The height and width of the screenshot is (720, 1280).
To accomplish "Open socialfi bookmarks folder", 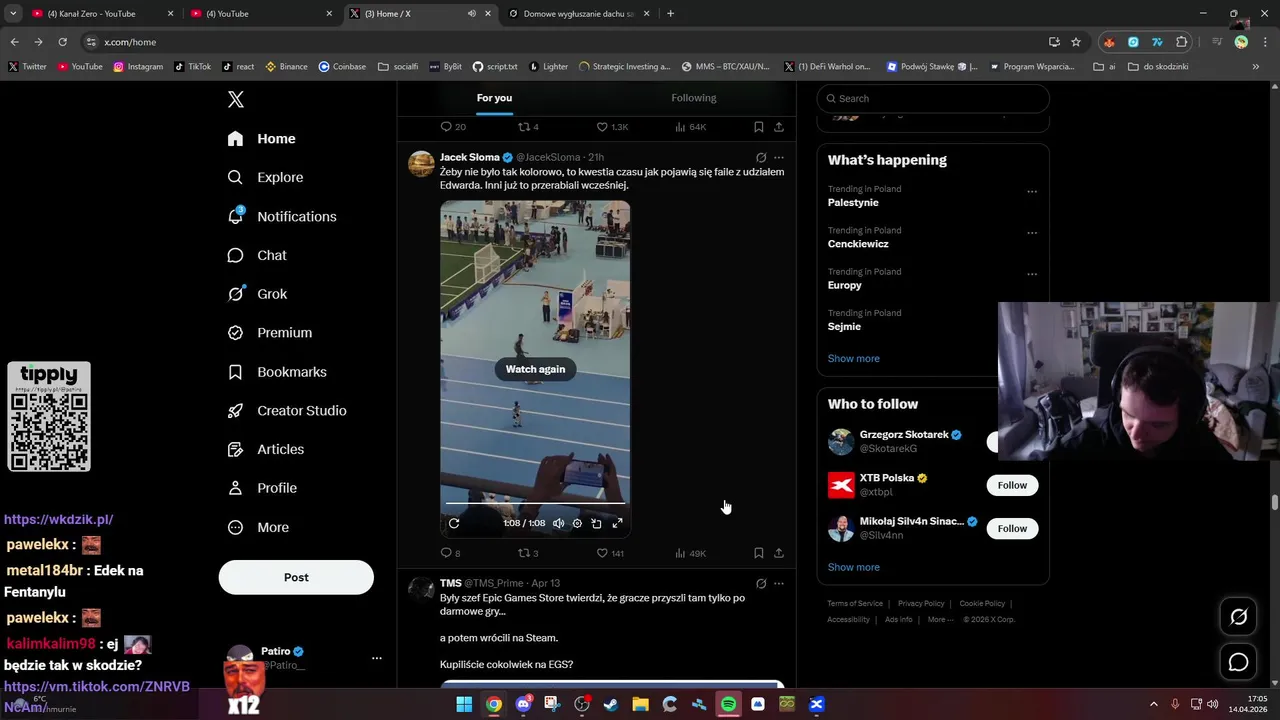I will tap(398, 67).
